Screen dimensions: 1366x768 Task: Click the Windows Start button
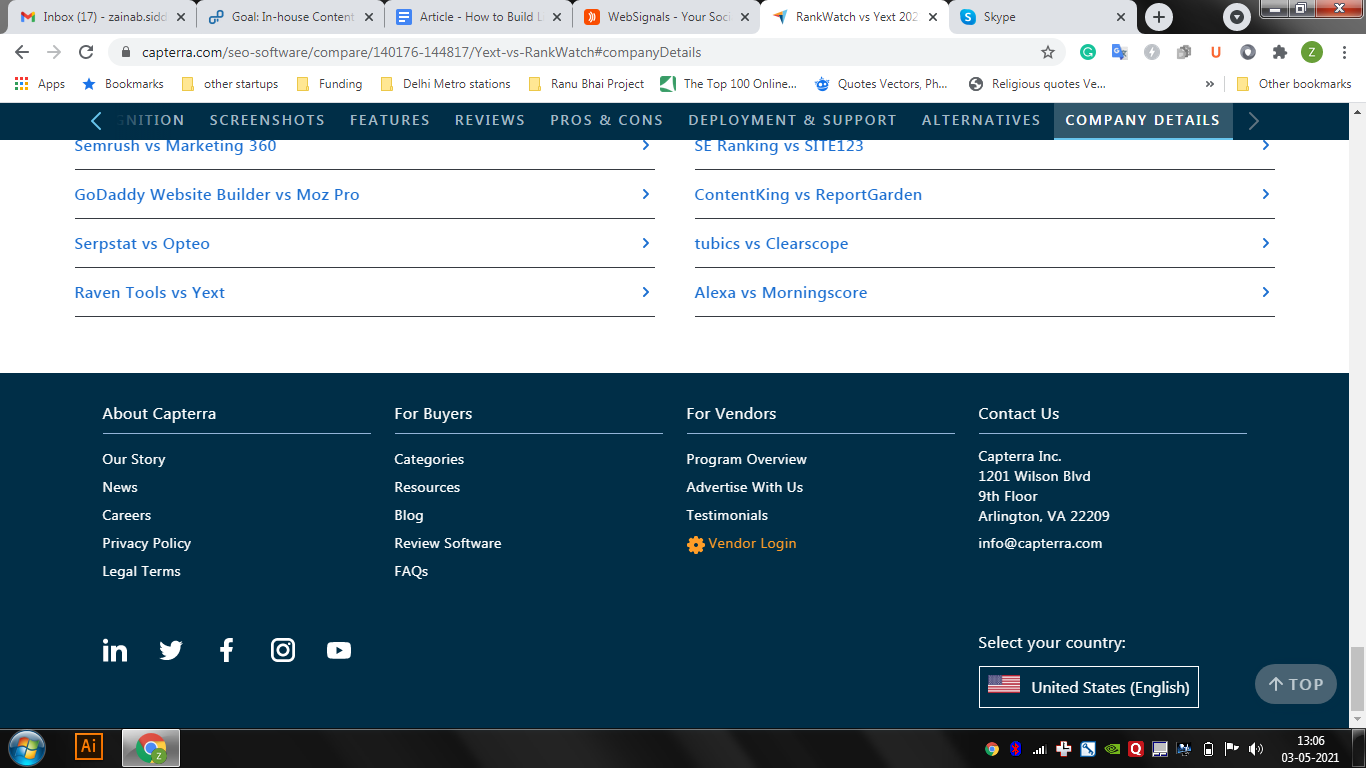point(26,747)
